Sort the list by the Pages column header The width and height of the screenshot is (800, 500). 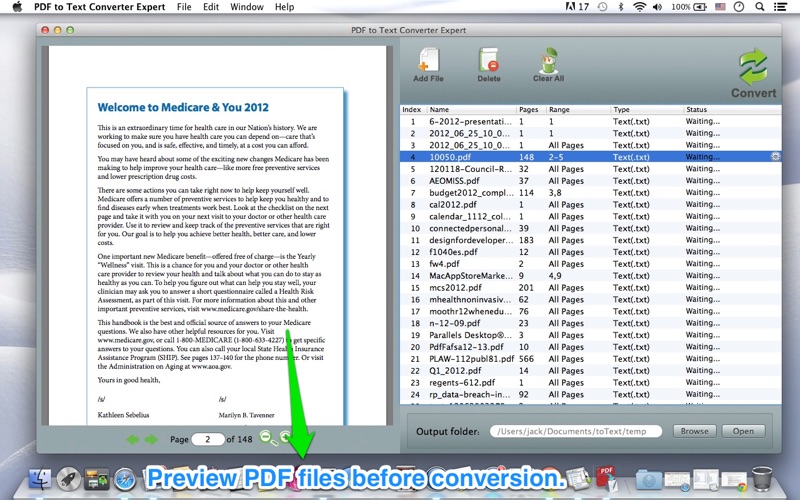tap(530, 109)
